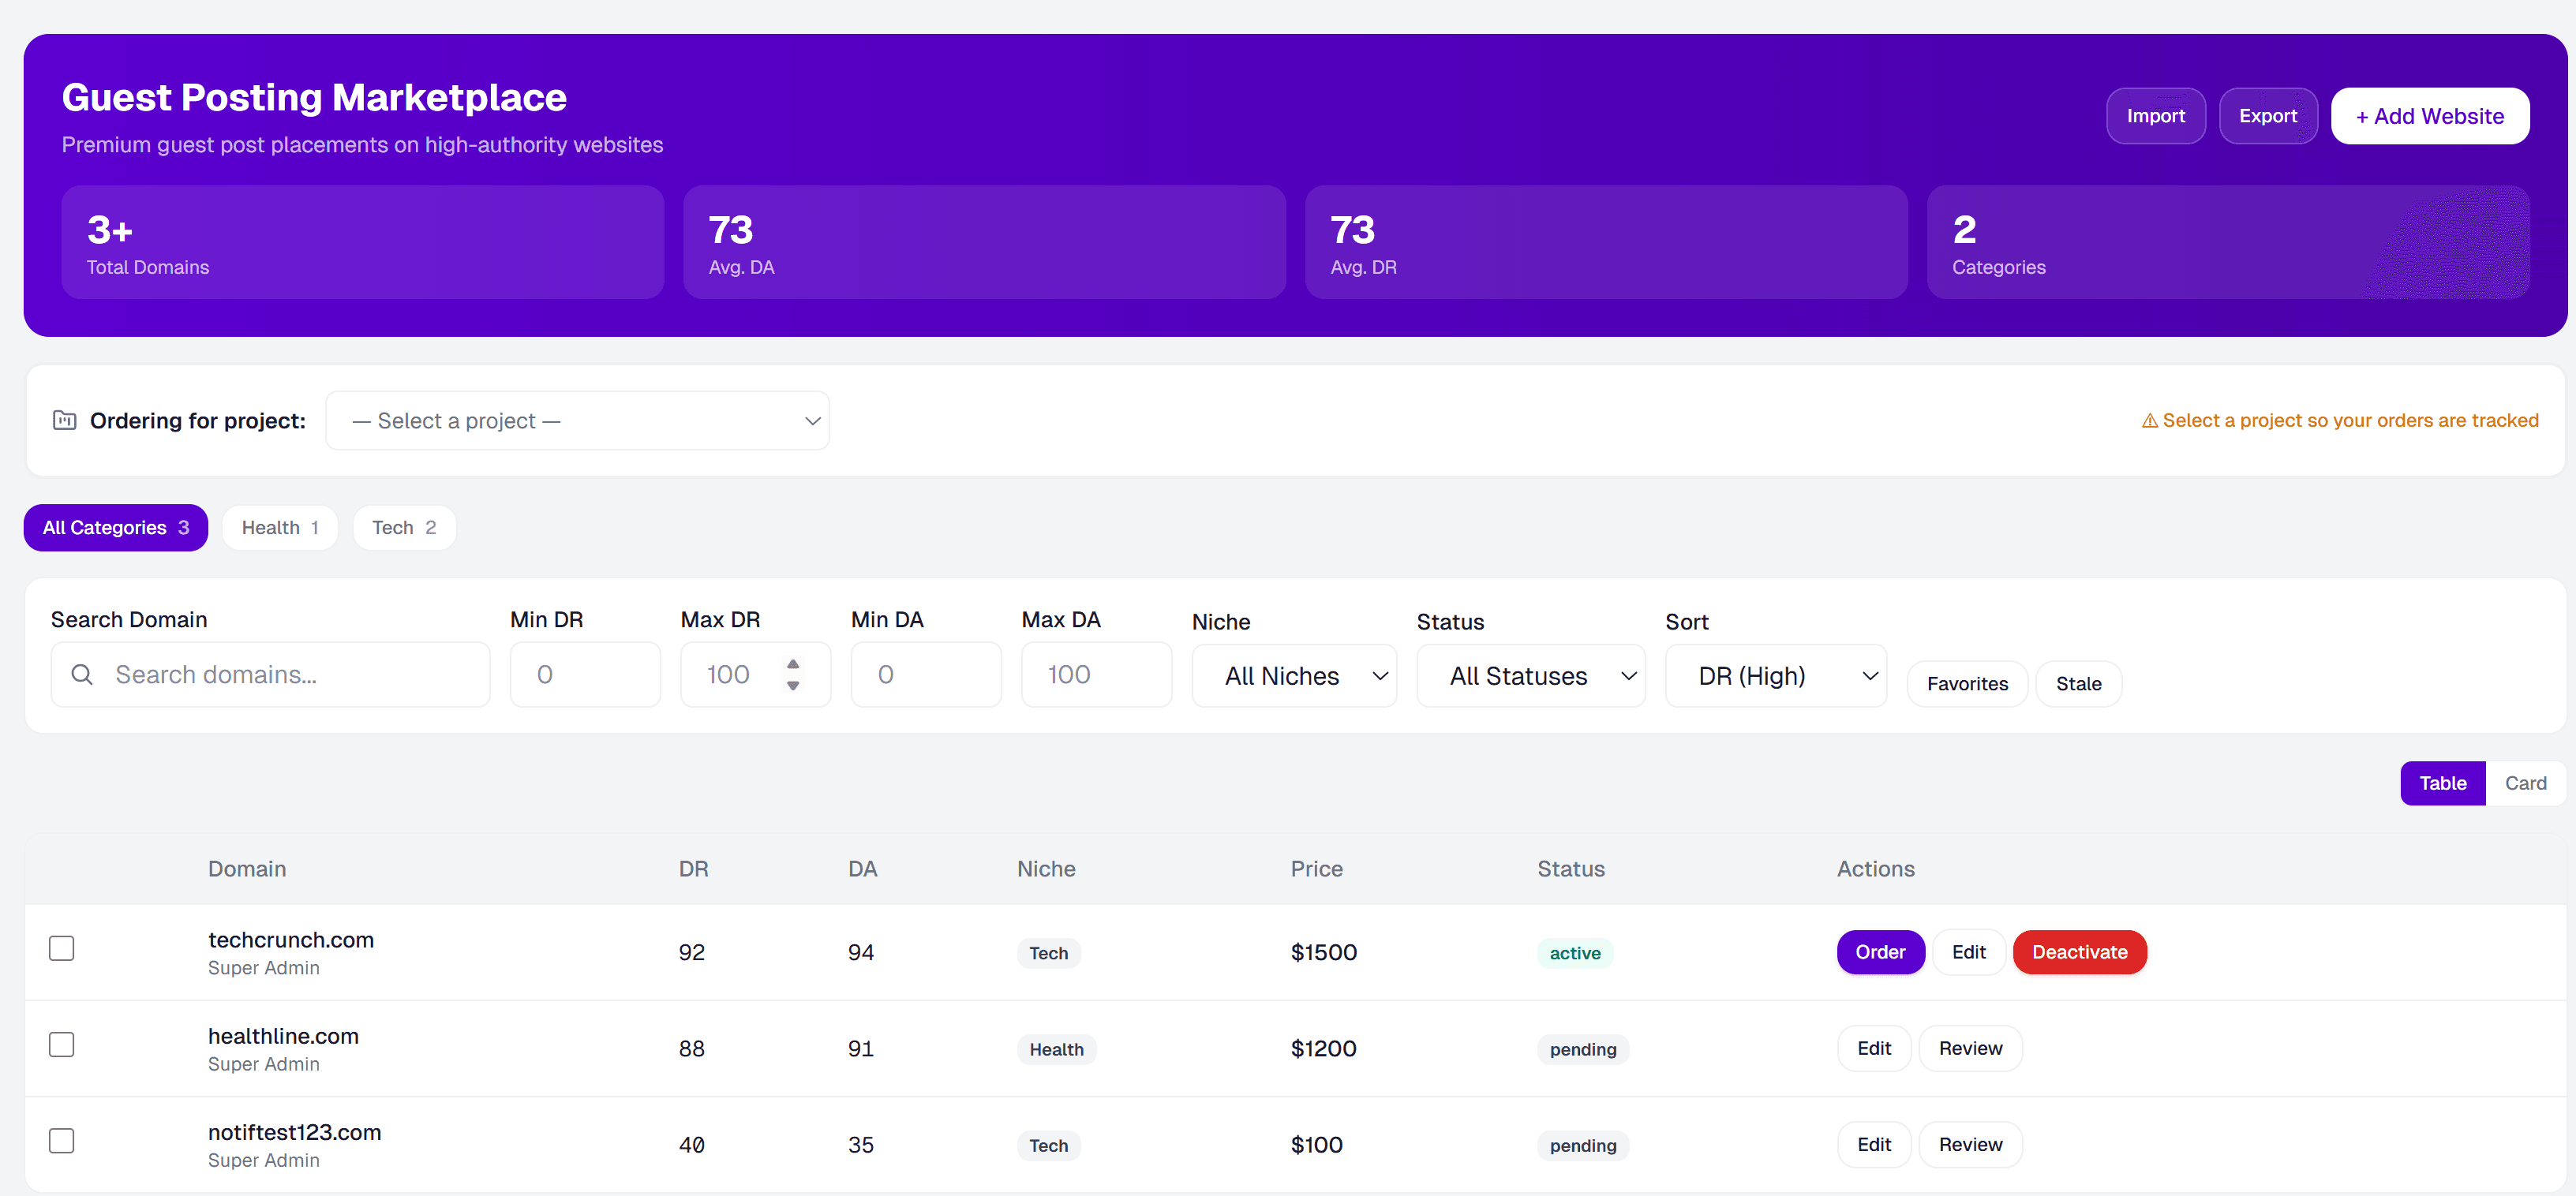Click the magnifier icon in Search Domain field
Screen dimensions: 2576x1196
click(x=82, y=675)
